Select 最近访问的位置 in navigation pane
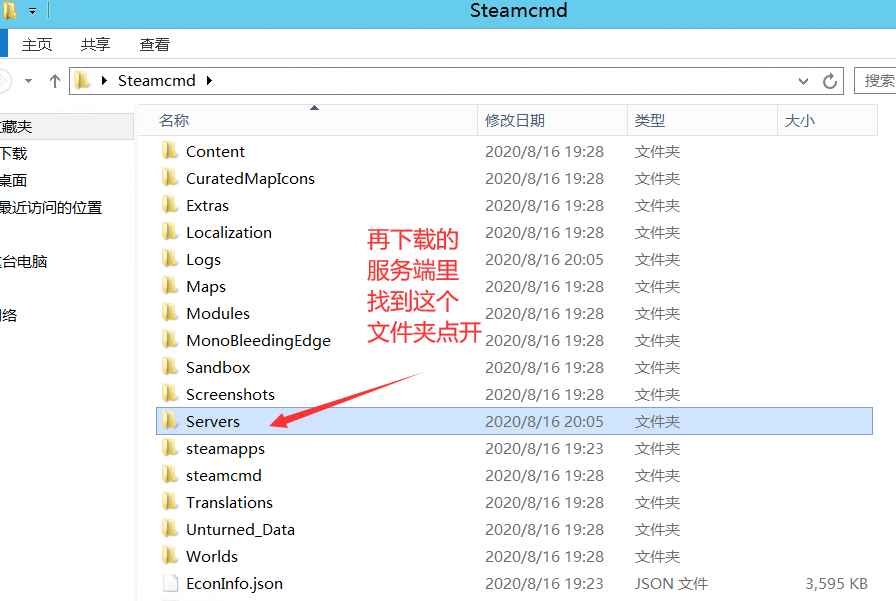This screenshot has width=896, height=601. click(x=51, y=207)
